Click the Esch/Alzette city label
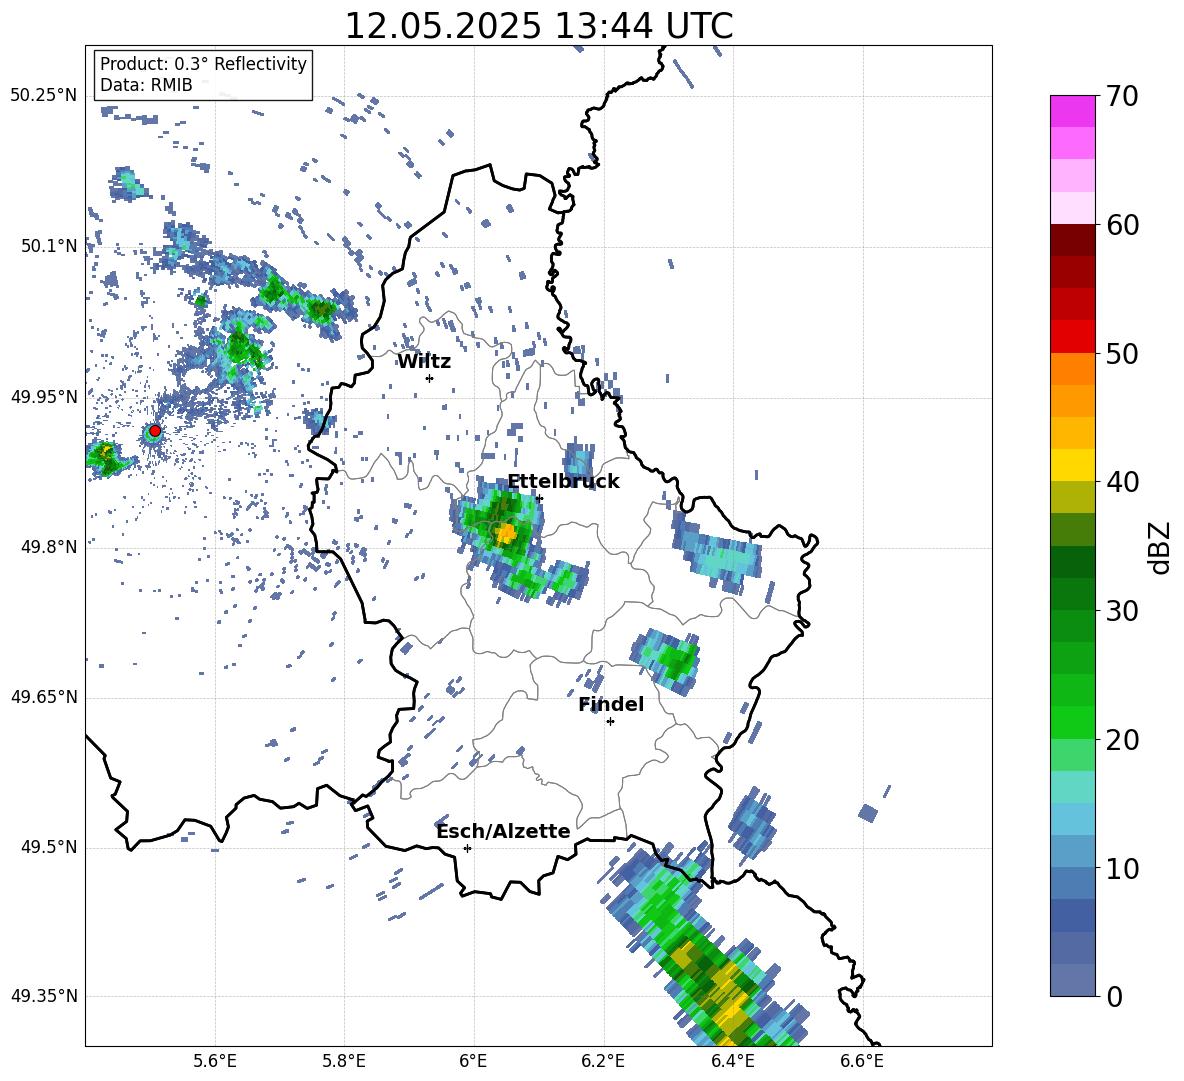Screen dimensions: 1184x1081 coord(503,832)
